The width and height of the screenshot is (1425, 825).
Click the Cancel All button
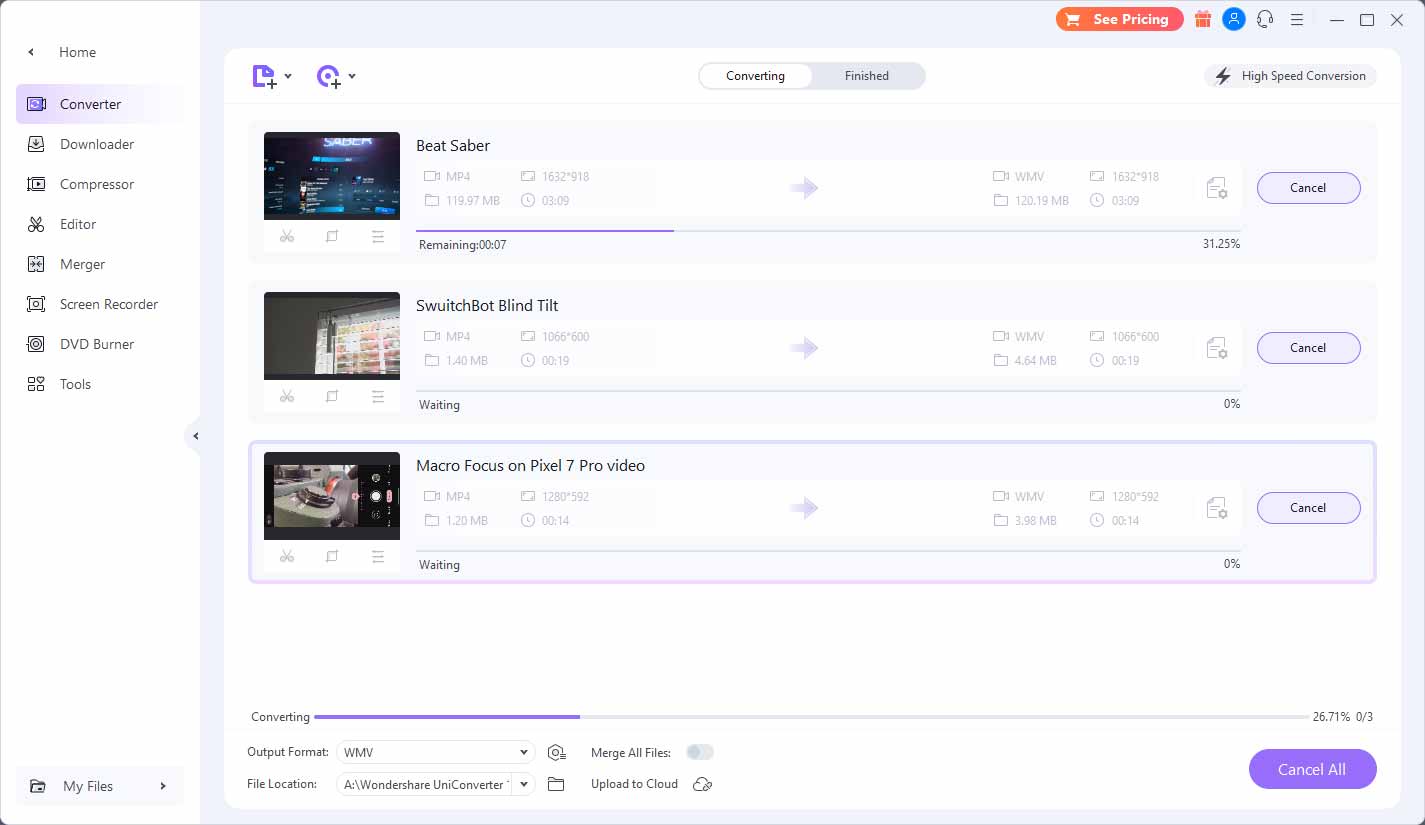point(1312,769)
